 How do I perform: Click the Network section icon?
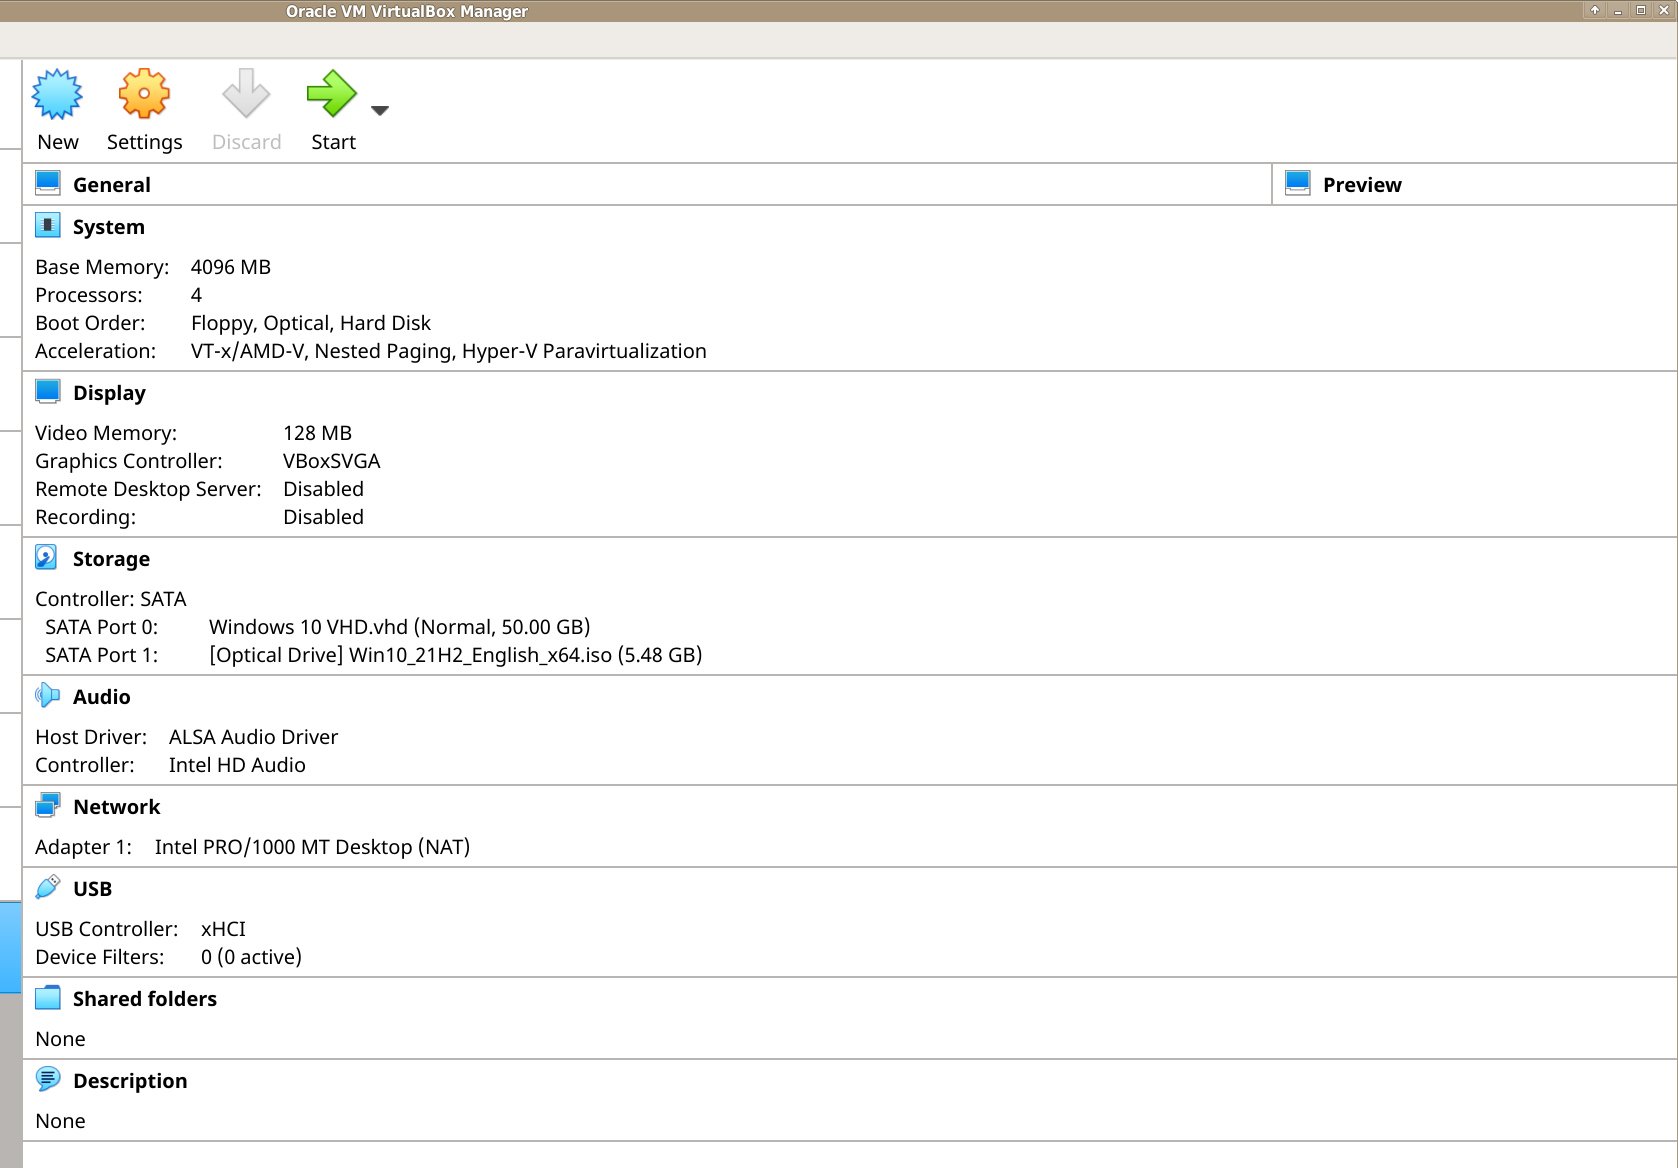[x=48, y=805]
